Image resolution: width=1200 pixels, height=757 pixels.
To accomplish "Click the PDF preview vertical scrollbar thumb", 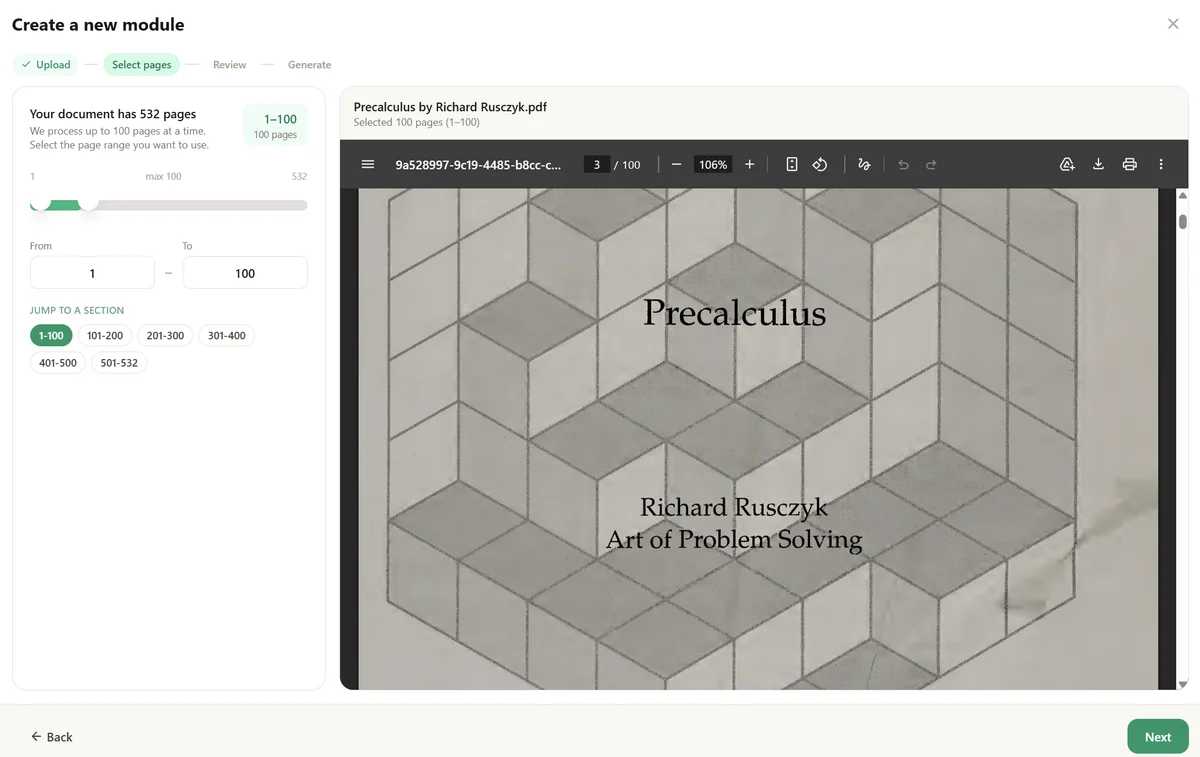I will click(1183, 222).
